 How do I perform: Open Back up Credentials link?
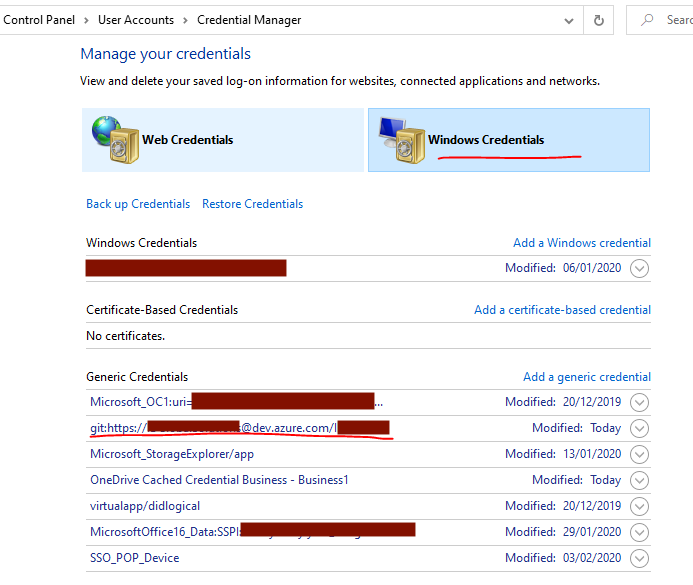(138, 204)
